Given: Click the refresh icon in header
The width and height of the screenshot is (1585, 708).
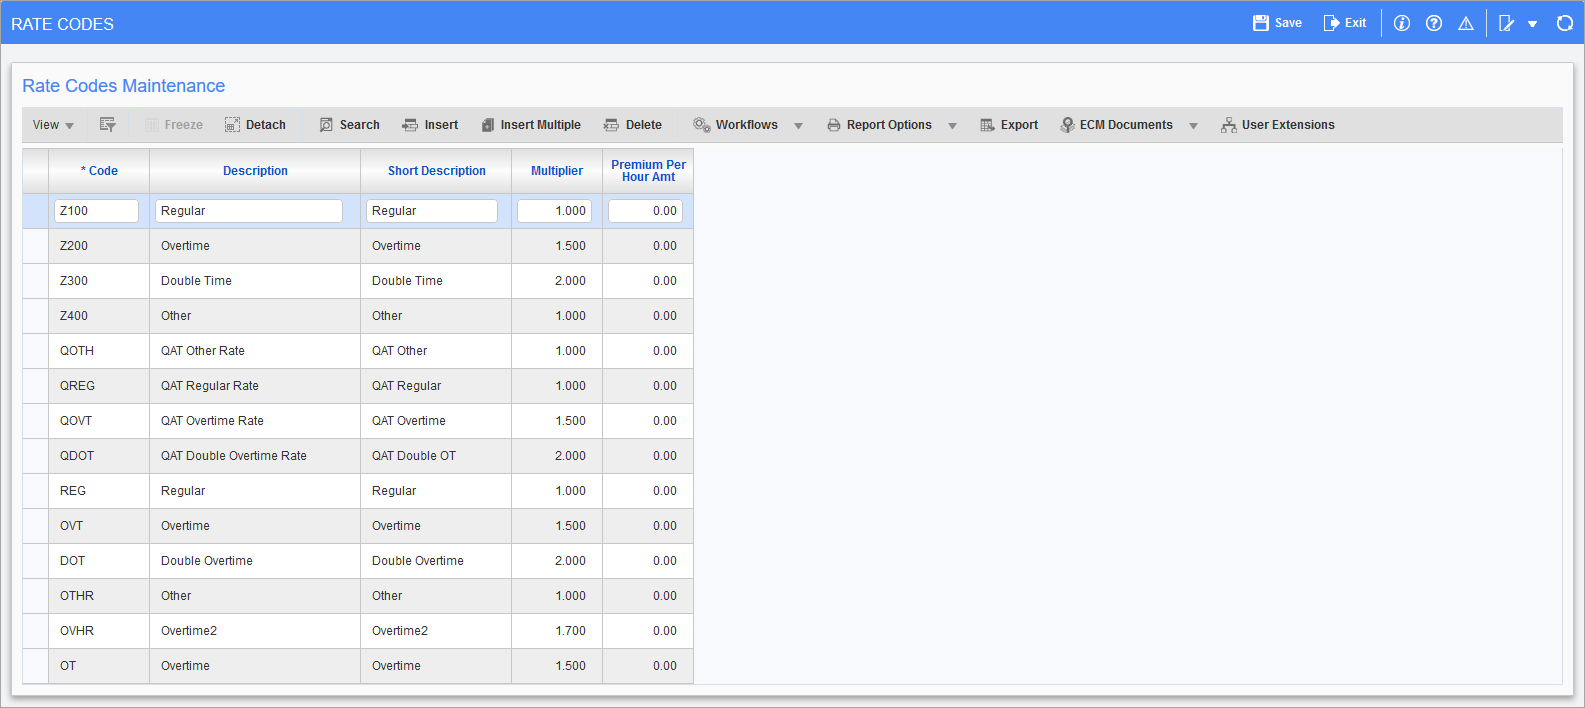Looking at the screenshot, I should (1564, 23).
